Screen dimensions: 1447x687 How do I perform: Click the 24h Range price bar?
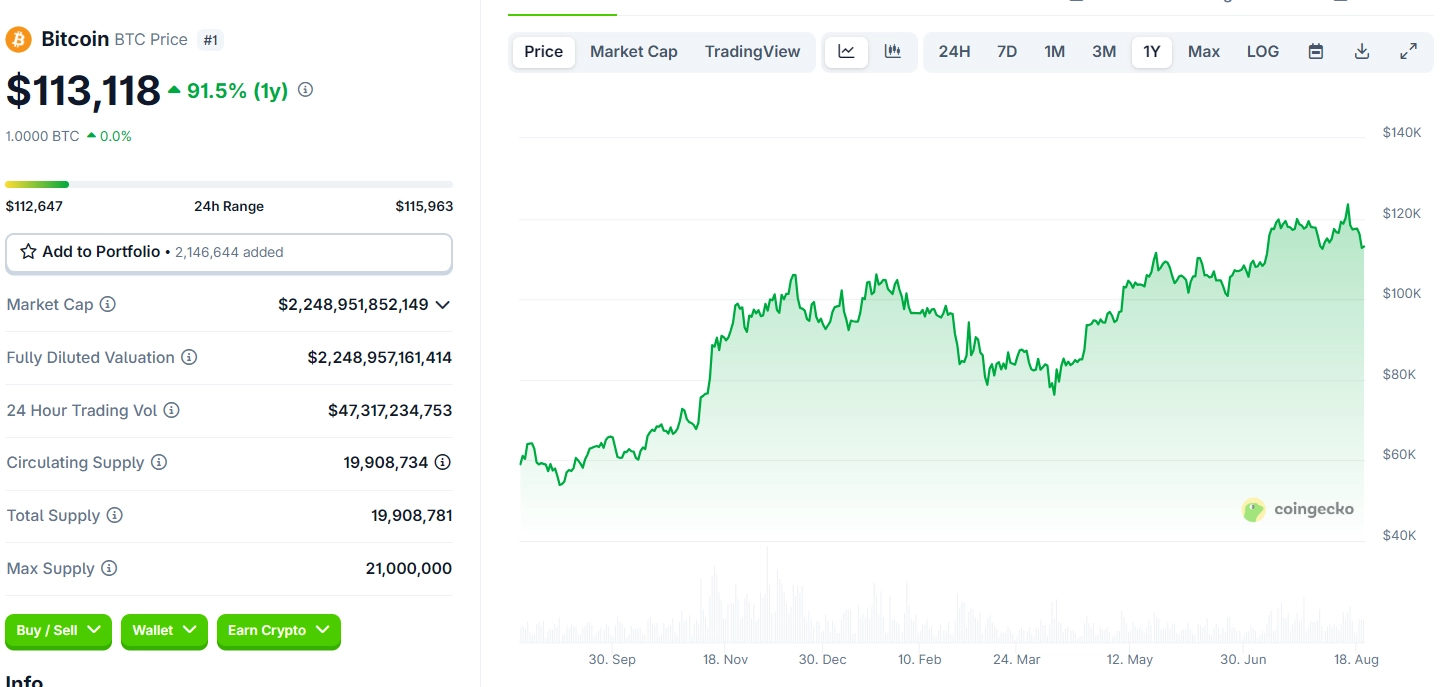click(229, 184)
